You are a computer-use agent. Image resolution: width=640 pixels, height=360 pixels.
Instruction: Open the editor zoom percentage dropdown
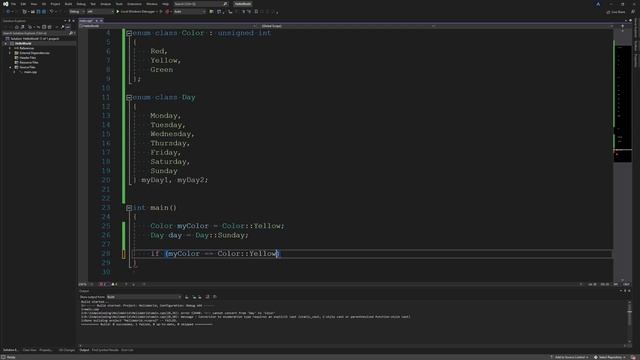click(x=86, y=284)
